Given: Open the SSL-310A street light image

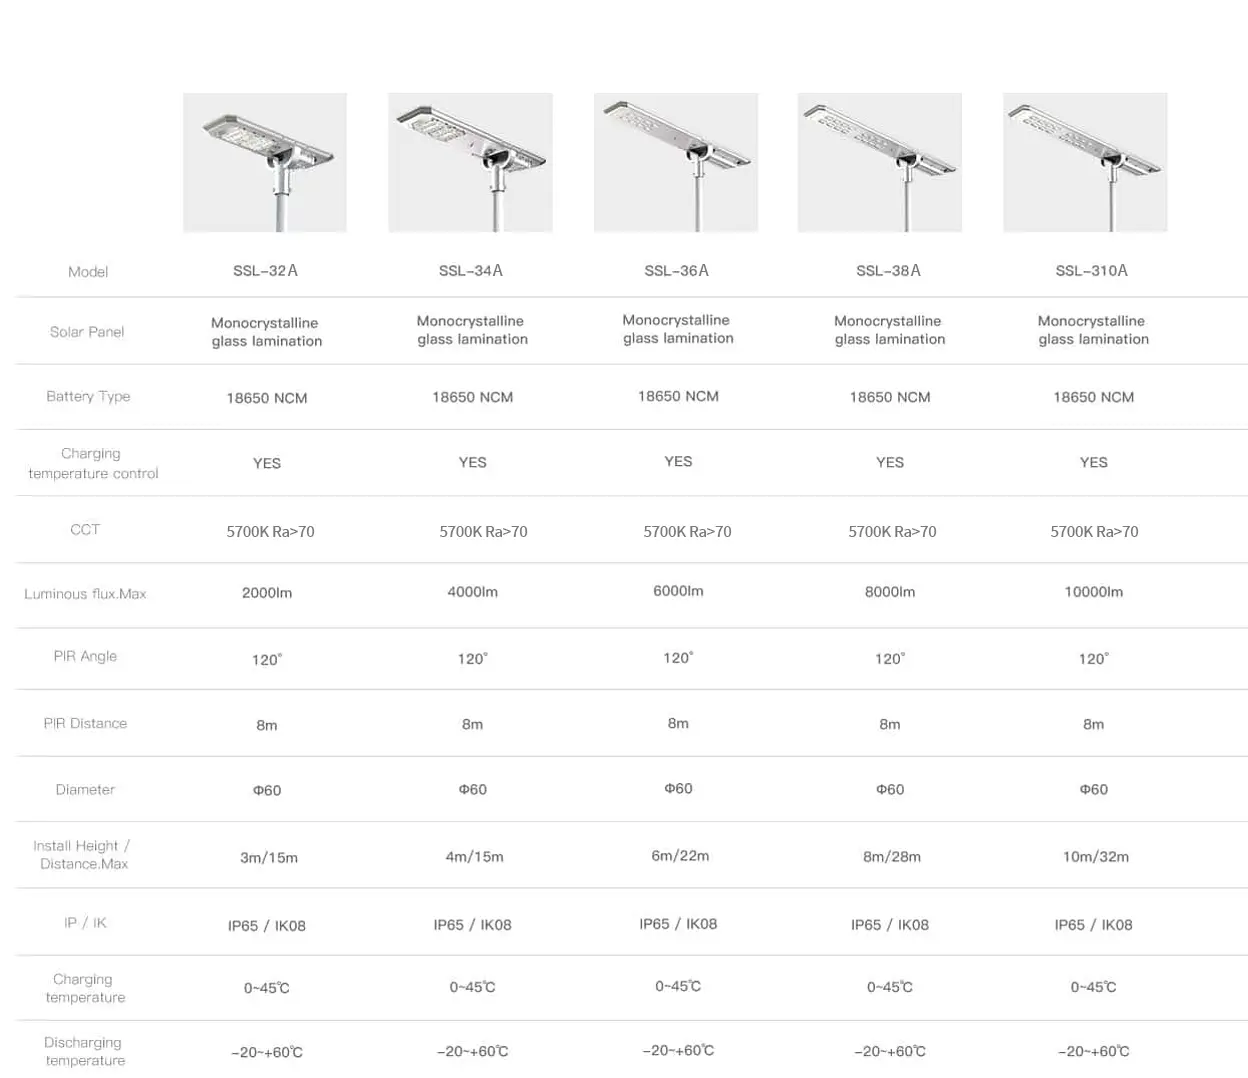Looking at the screenshot, I should (x=1085, y=163).
